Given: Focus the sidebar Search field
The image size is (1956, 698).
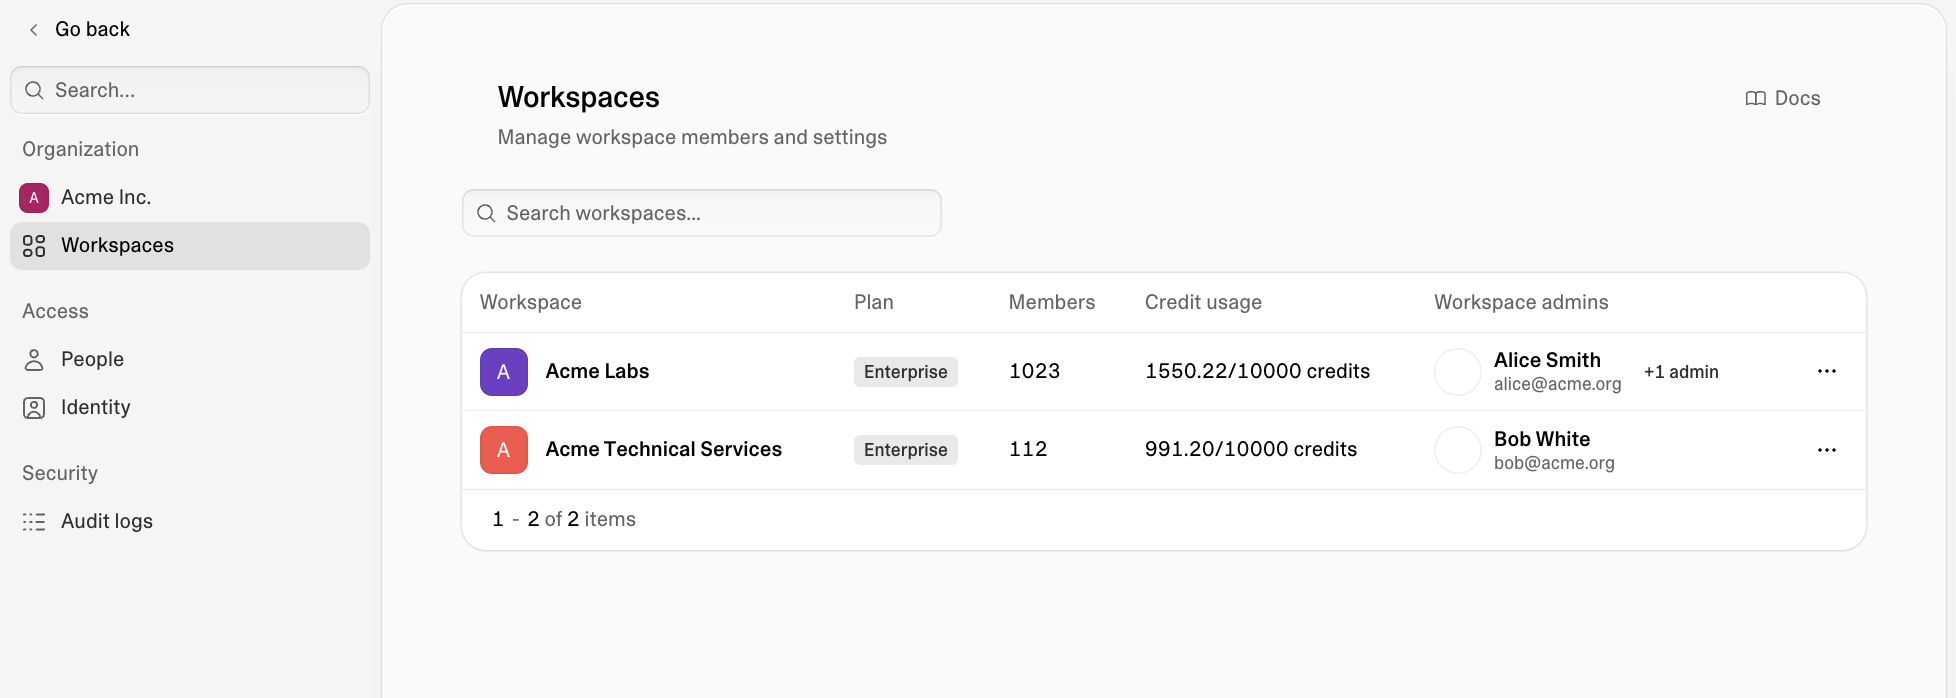Looking at the screenshot, I should pos(190,90).
